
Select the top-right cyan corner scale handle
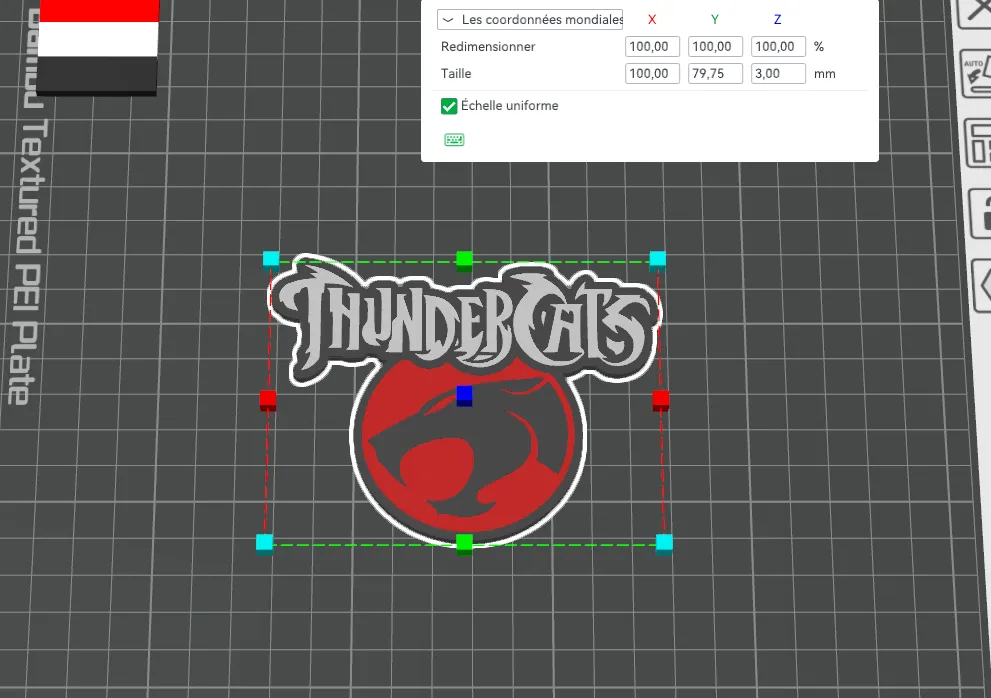click(658, 259)
